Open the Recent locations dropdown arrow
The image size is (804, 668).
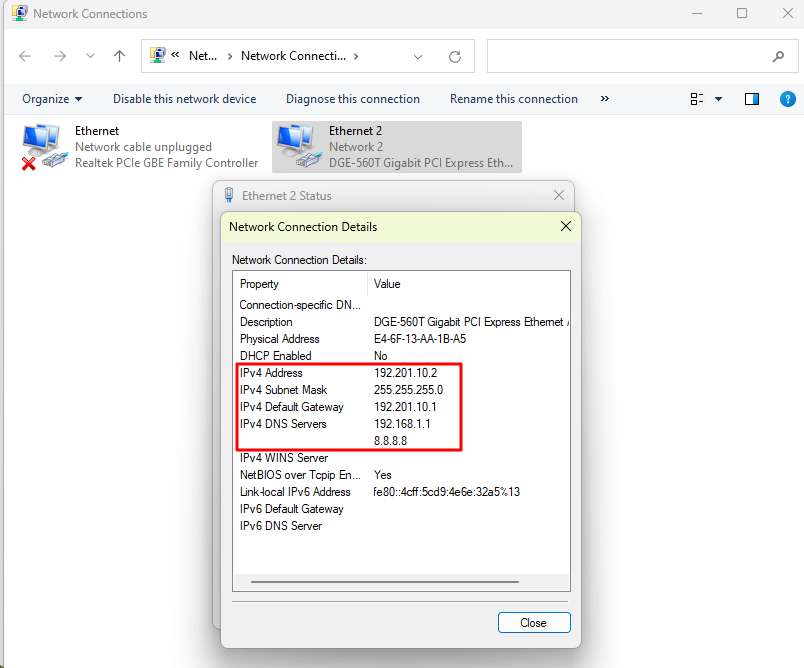[x=91, y=57]
